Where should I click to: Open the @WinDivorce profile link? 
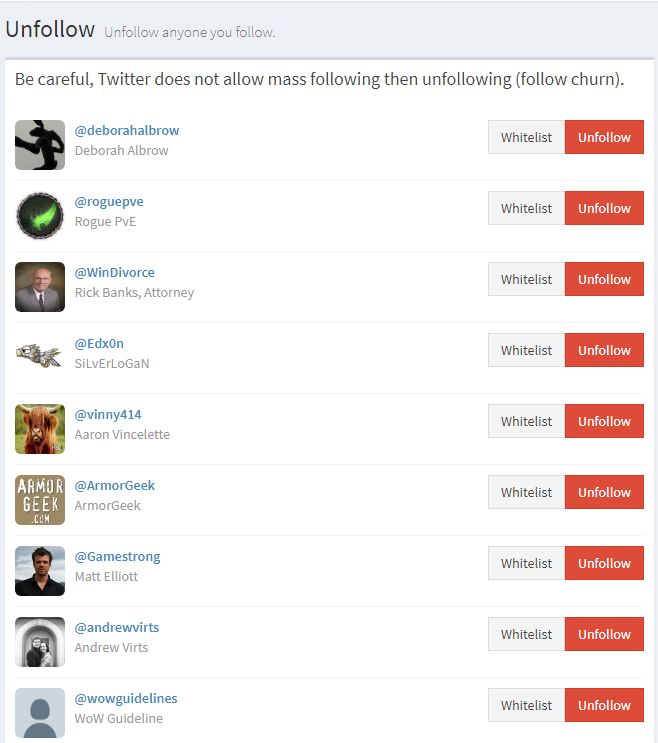point(115,272)
